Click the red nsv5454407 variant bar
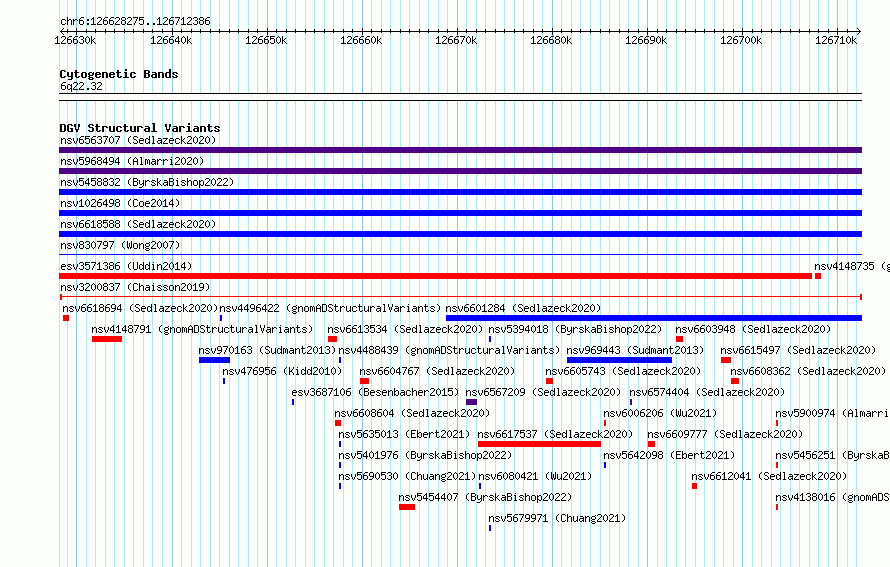This screenshot has width=890, height=567. 407,507
